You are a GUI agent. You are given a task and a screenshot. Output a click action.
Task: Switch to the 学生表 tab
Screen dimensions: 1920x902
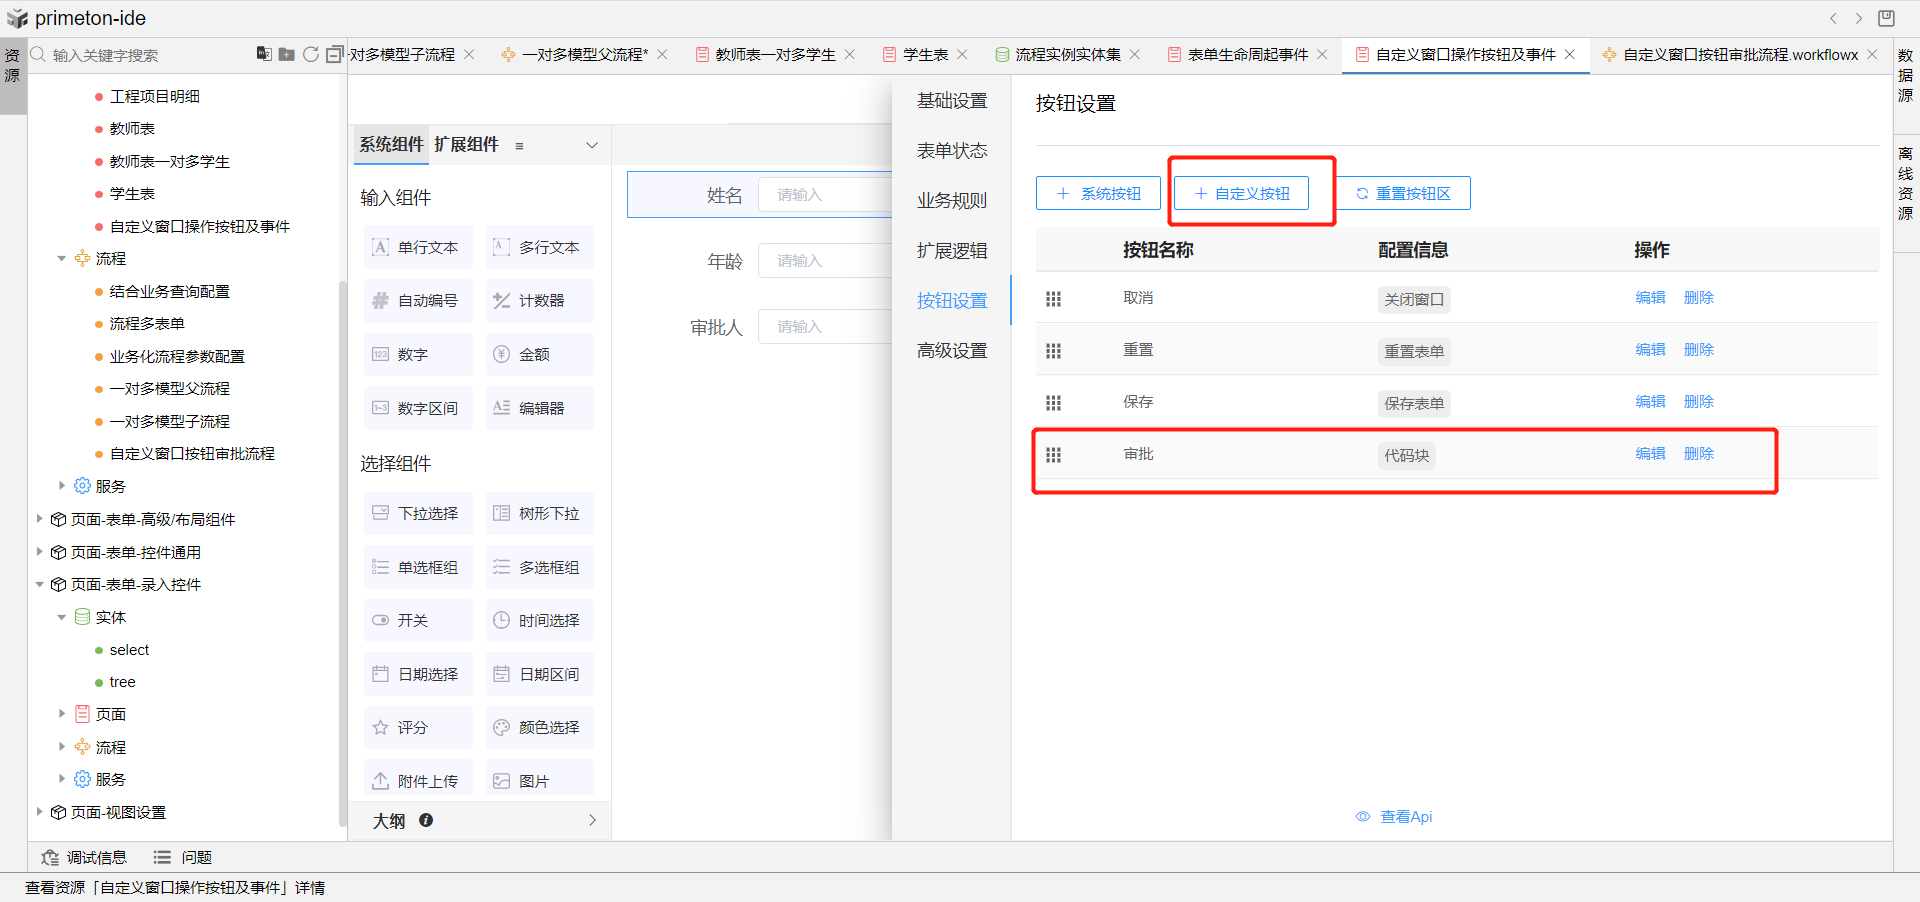925,54
